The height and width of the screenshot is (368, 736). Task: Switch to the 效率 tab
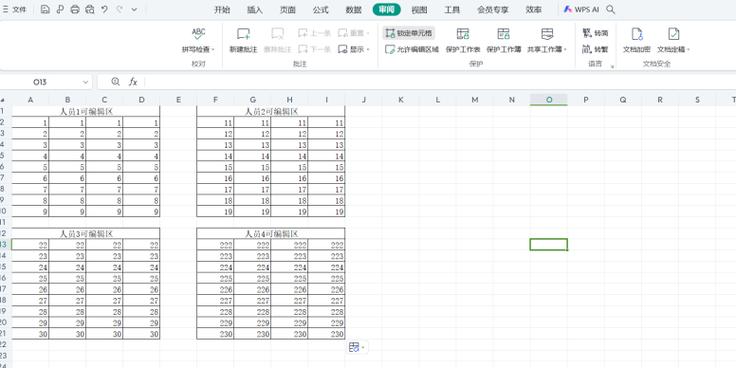533,10
